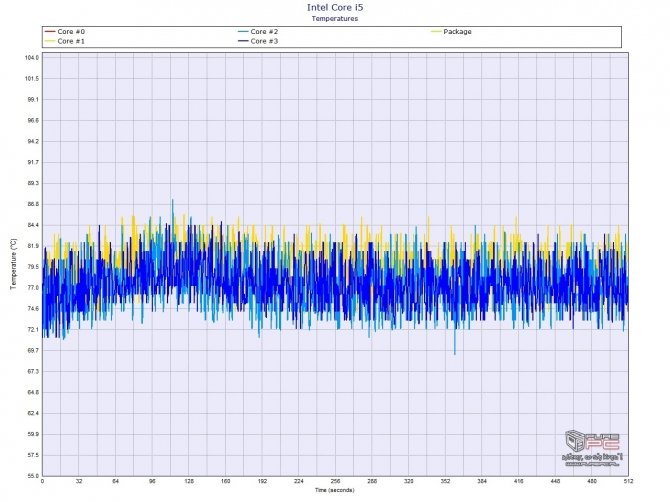The width and height of the screenshot is (670, 502).
Task: Select the Core #3 legend label
Action: 264,41
